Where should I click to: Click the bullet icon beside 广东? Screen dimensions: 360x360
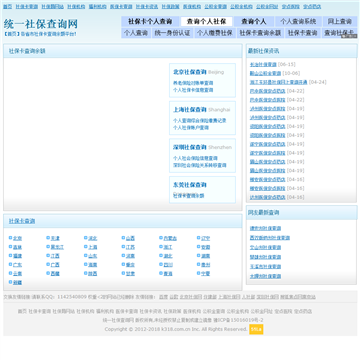[10, 265]
